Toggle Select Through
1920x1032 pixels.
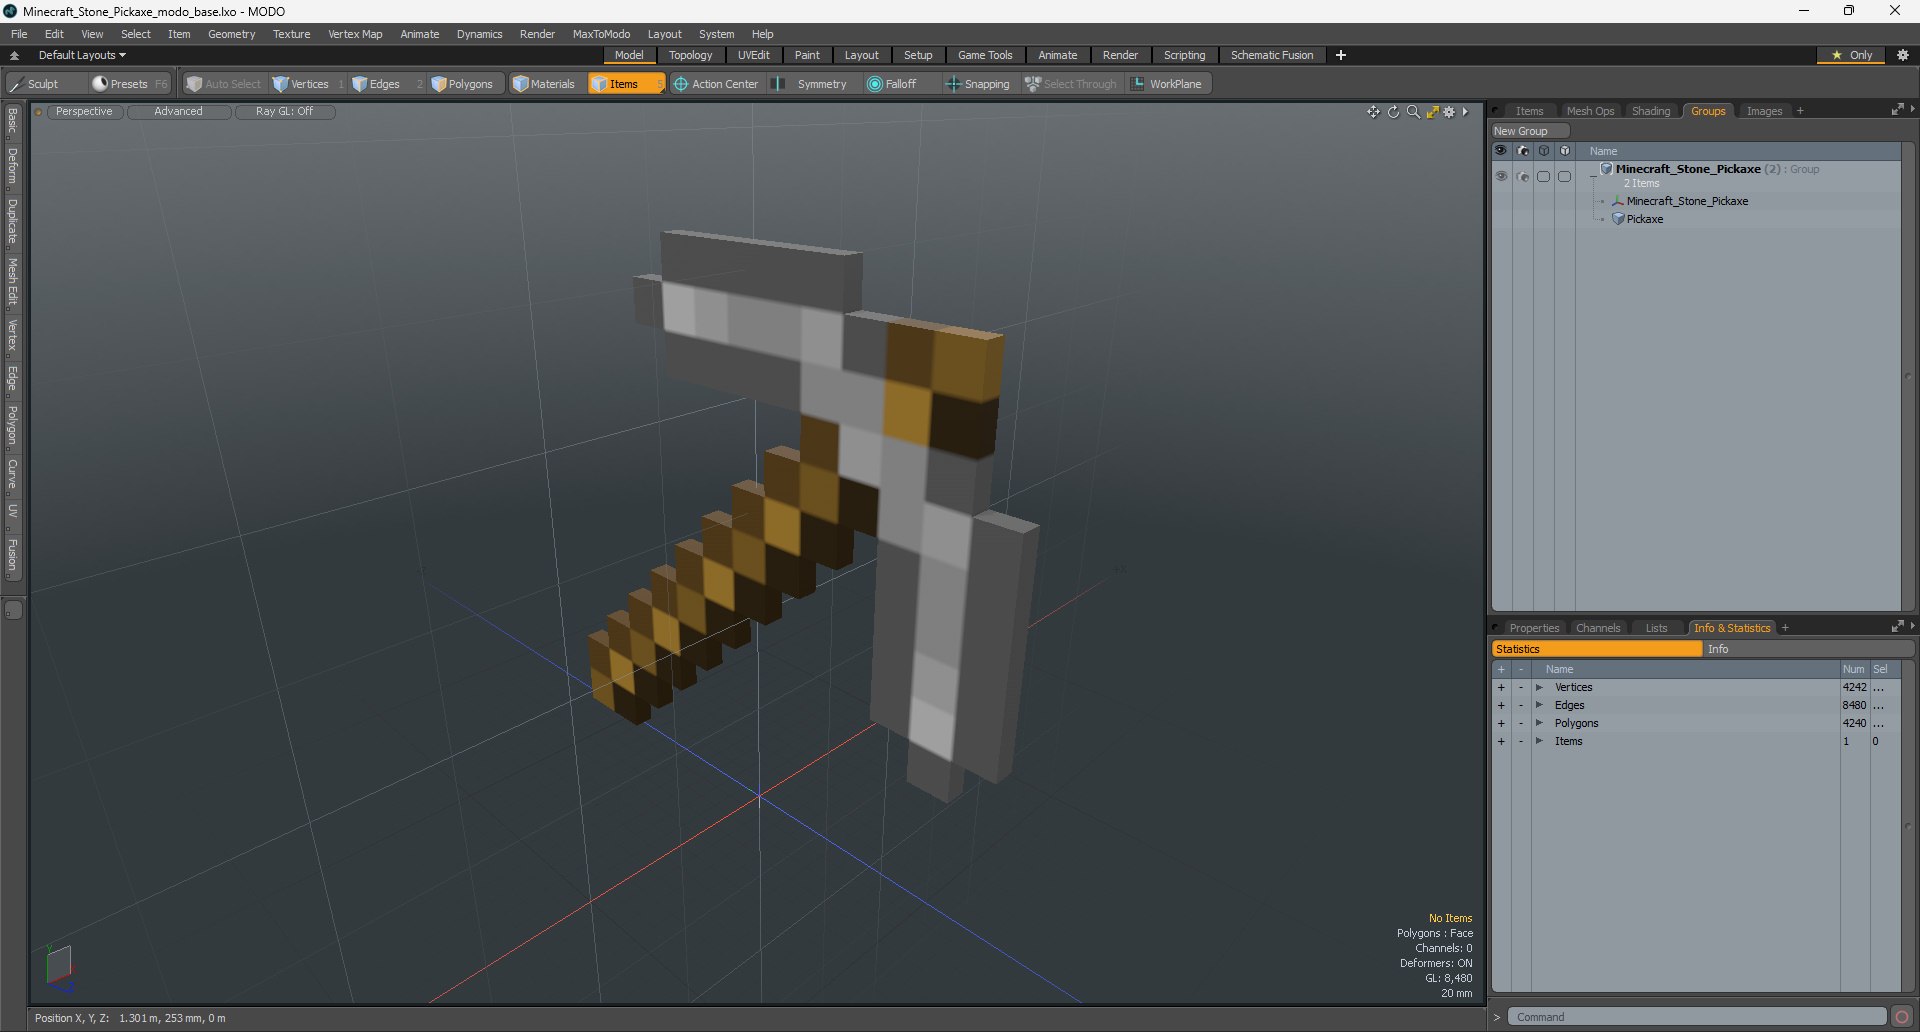coord(1071,84)
